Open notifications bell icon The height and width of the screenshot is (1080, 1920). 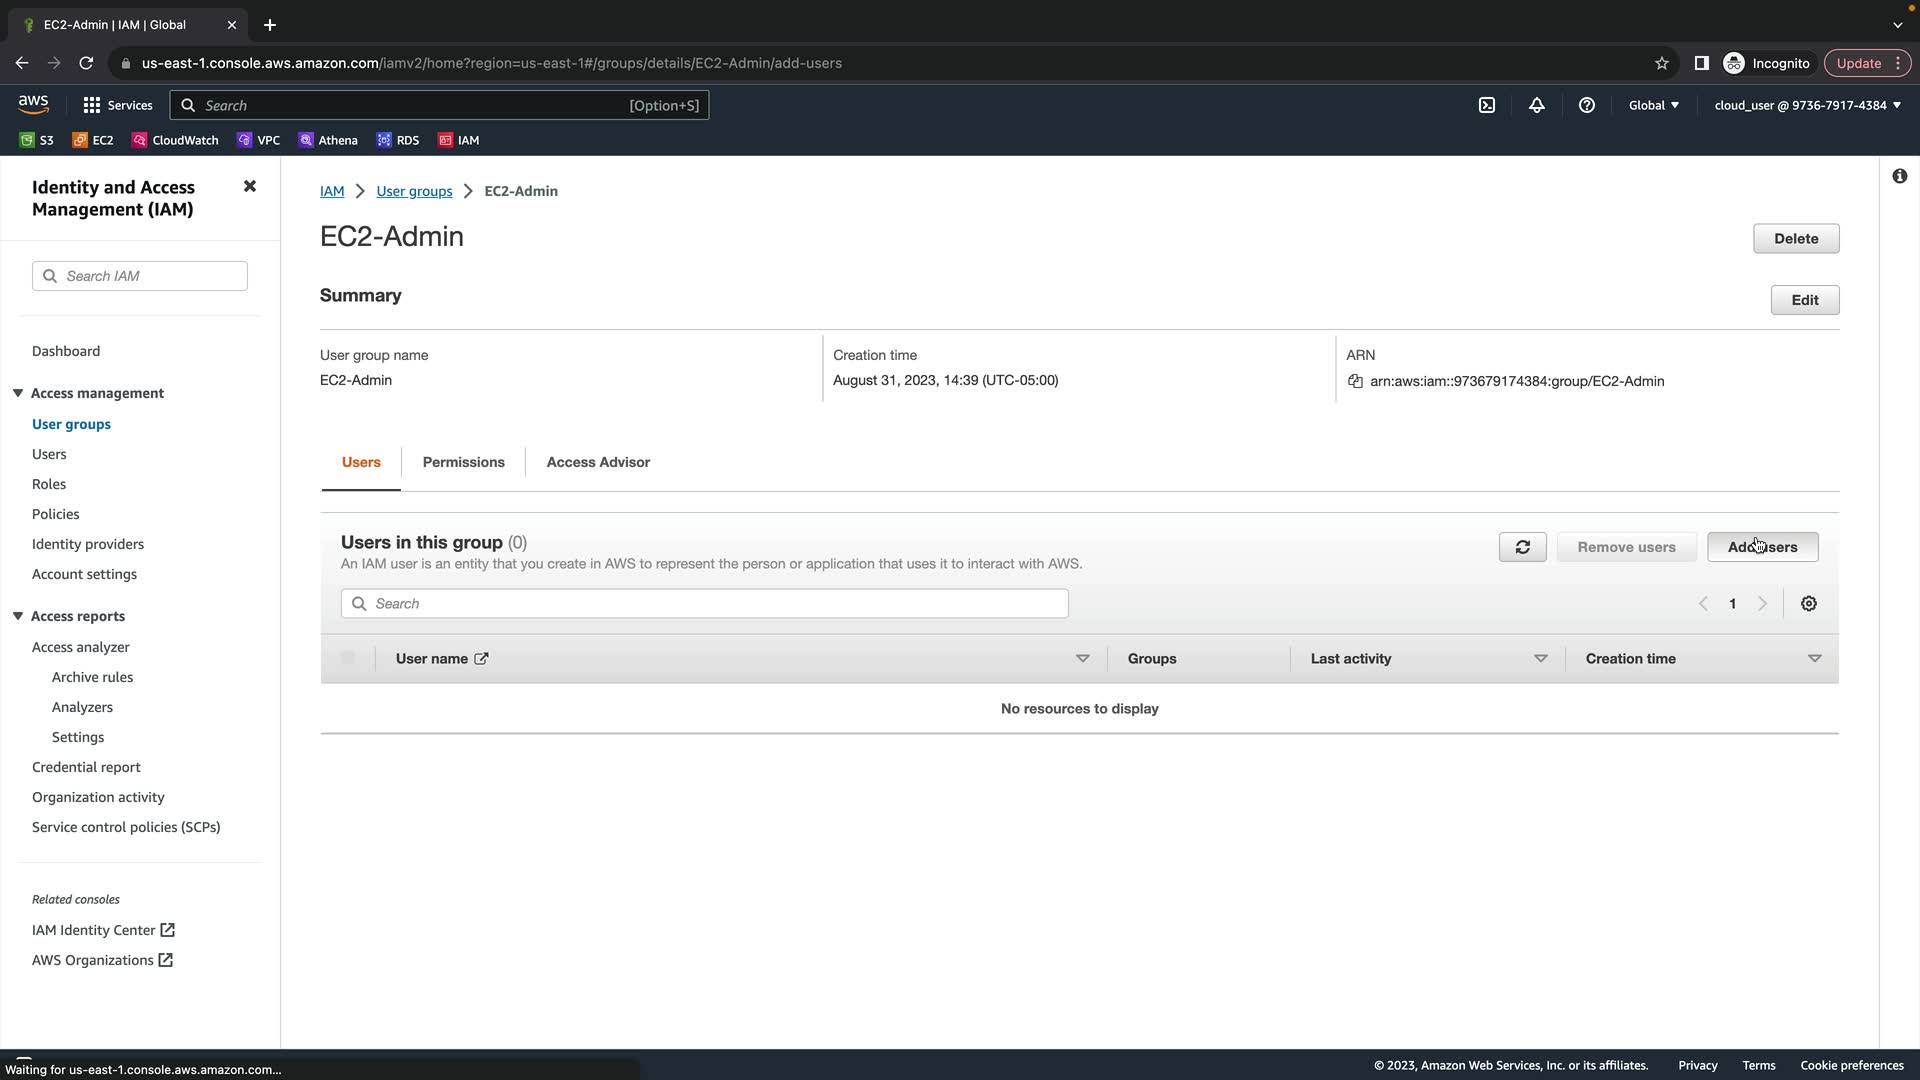click(x=1537, y=105)
